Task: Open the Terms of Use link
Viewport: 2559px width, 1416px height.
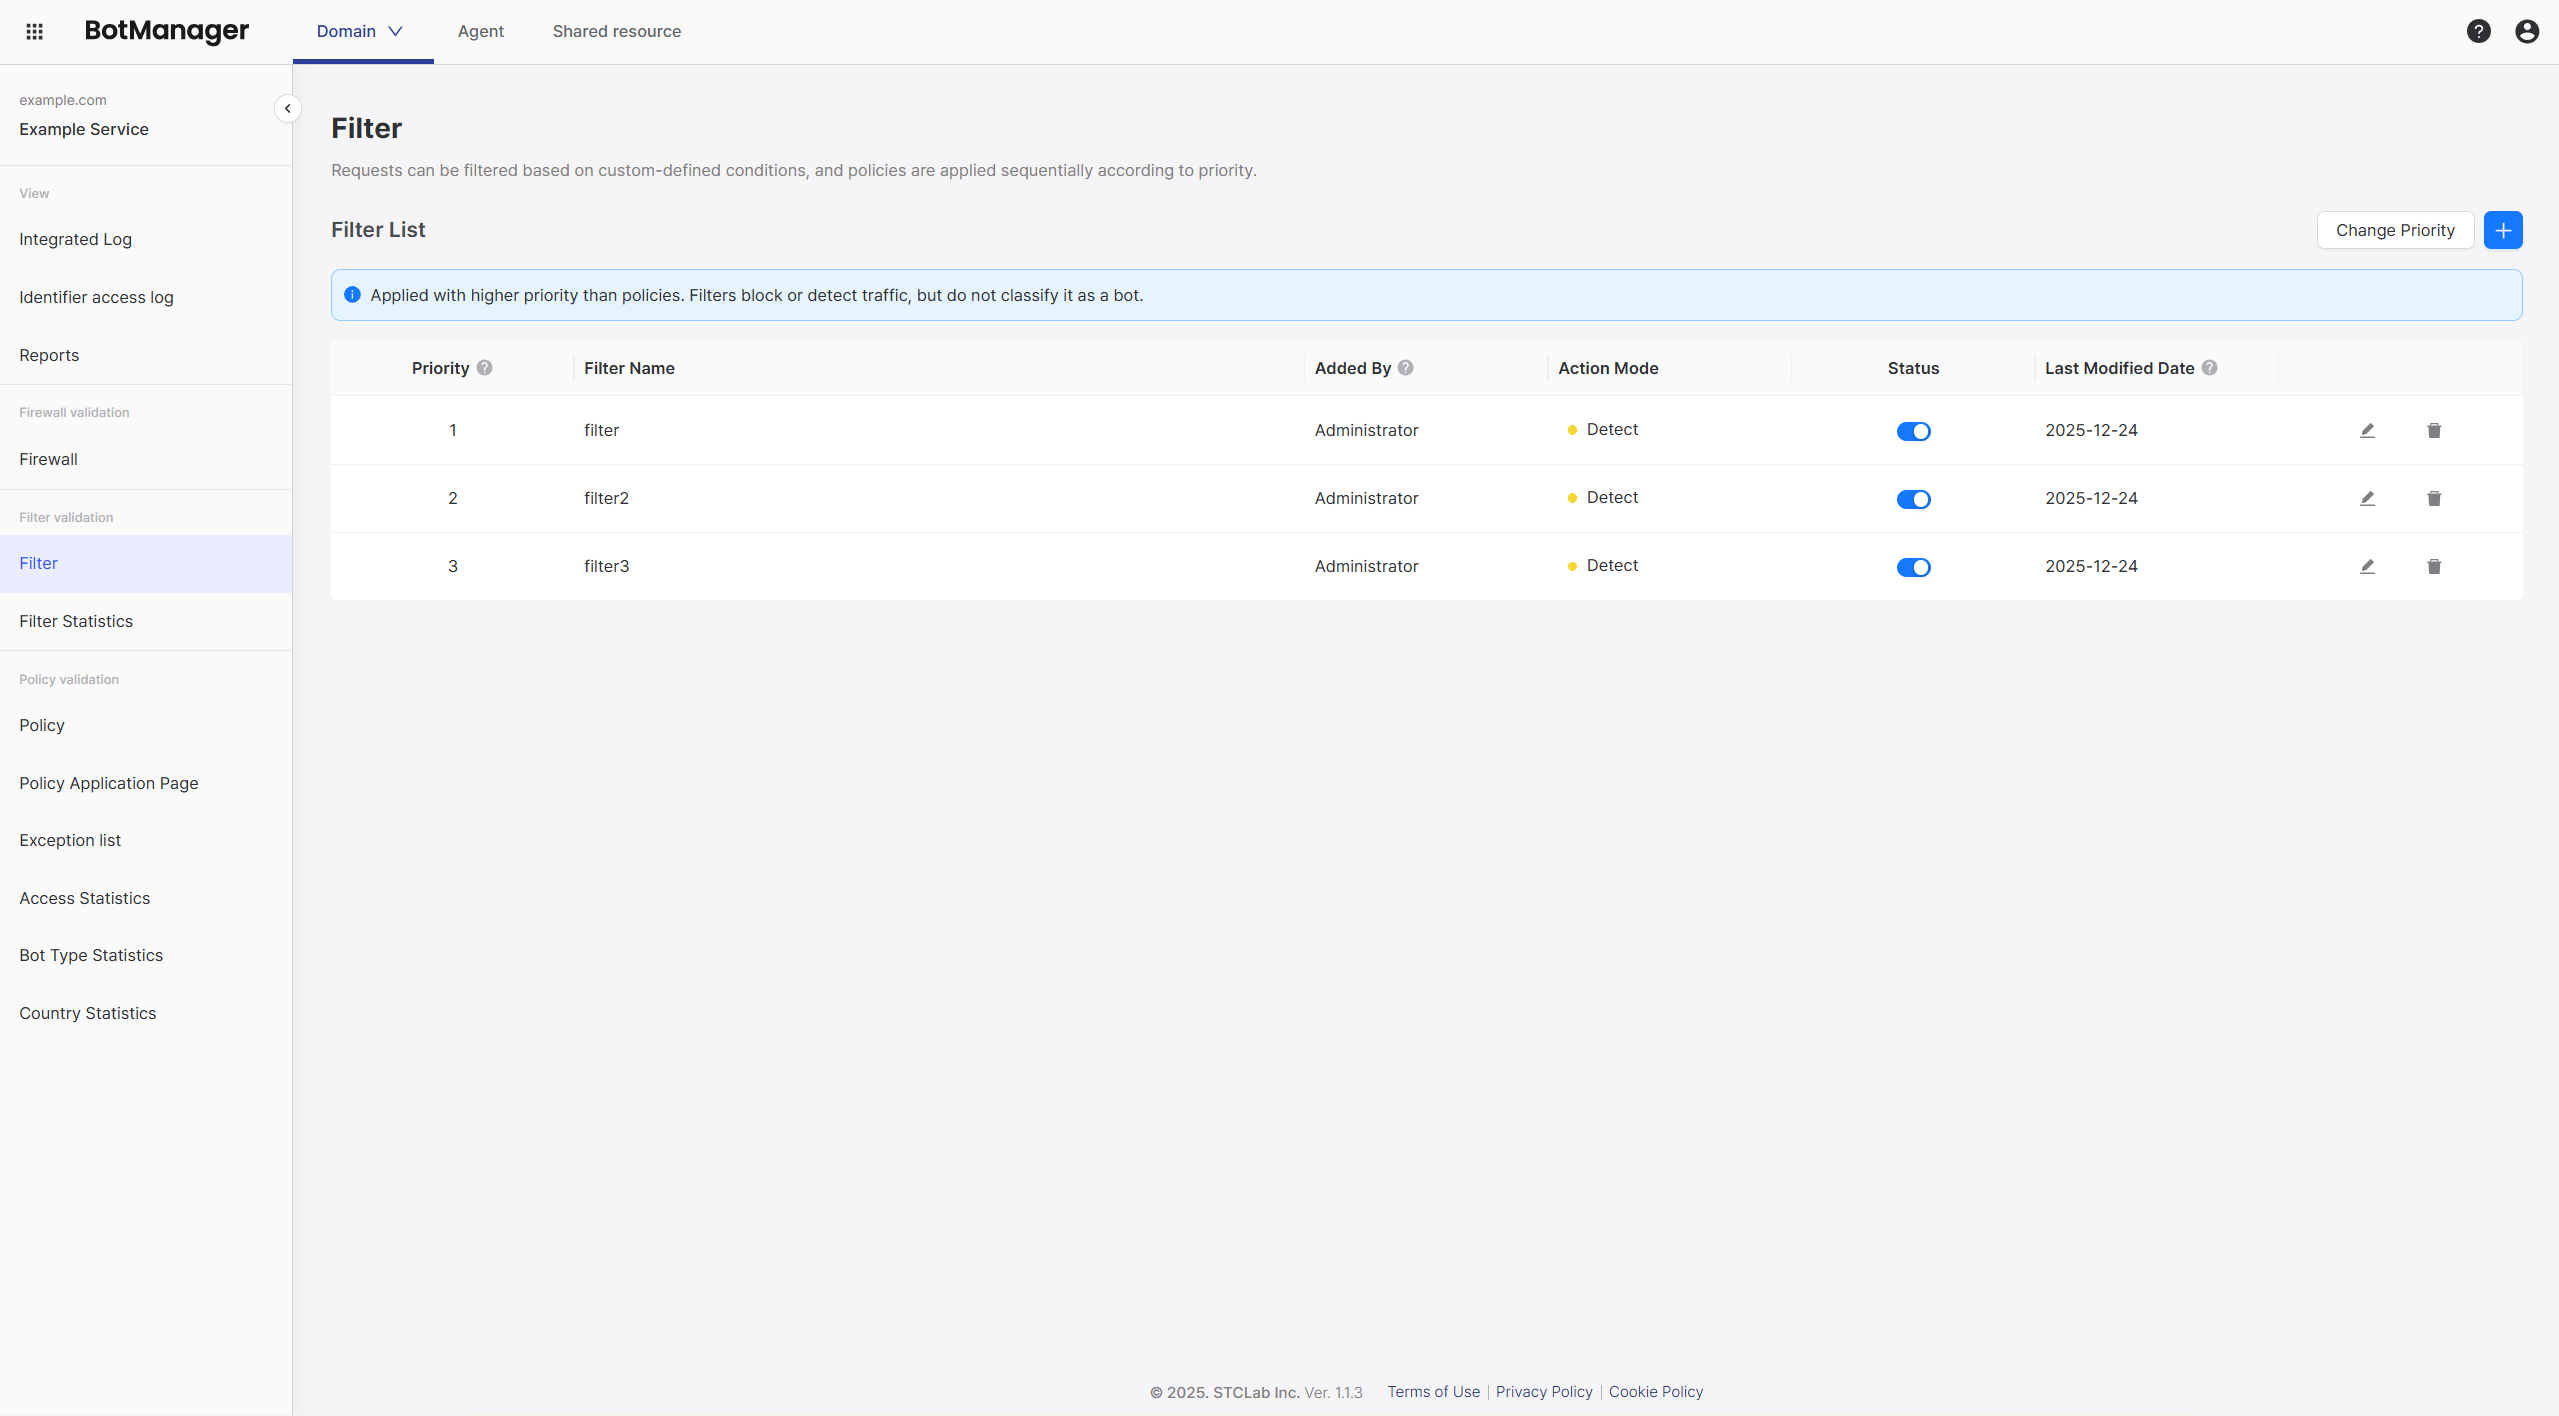Action: (1433, 1391)
